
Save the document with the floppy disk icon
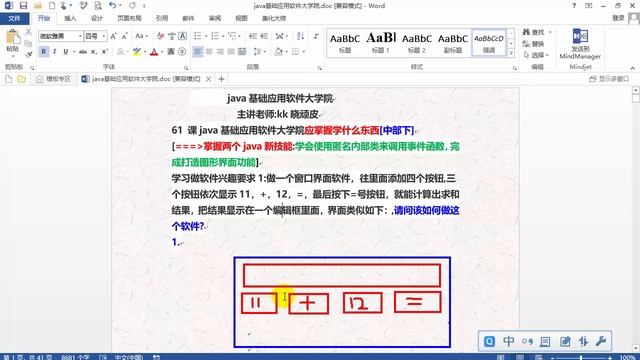click(x=23, y=6)
